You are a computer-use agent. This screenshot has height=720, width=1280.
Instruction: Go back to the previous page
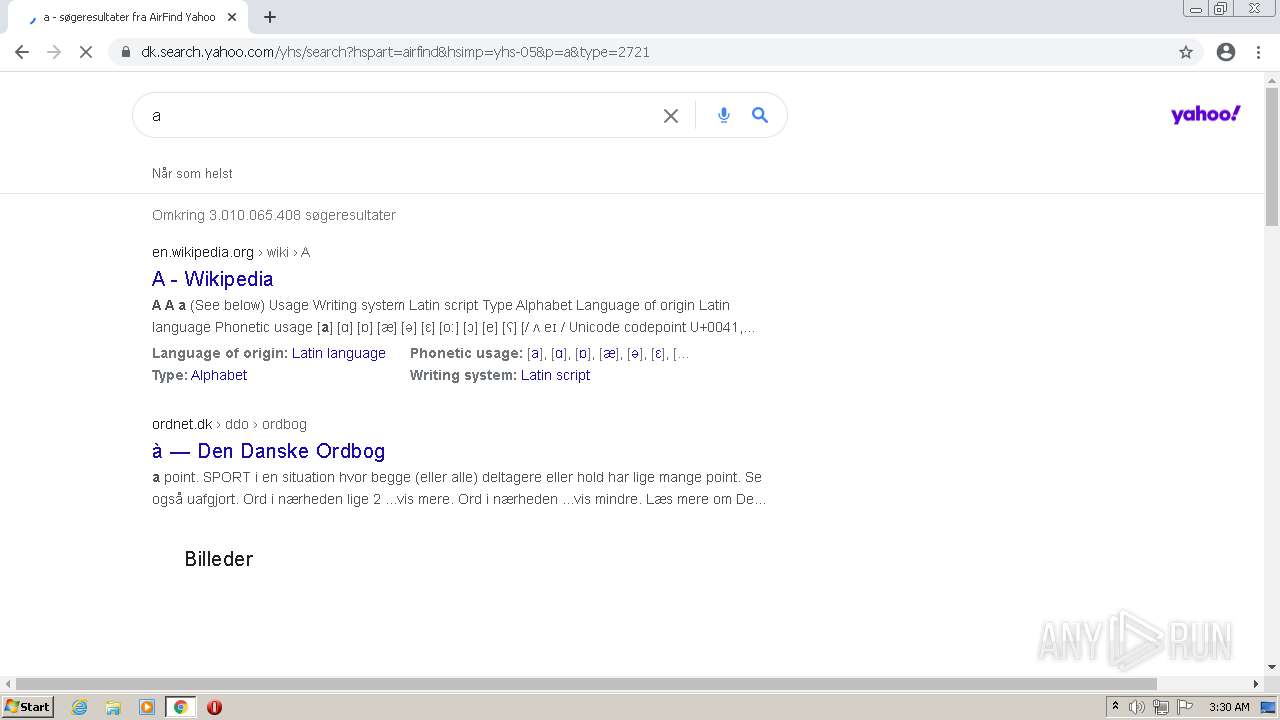22,52
